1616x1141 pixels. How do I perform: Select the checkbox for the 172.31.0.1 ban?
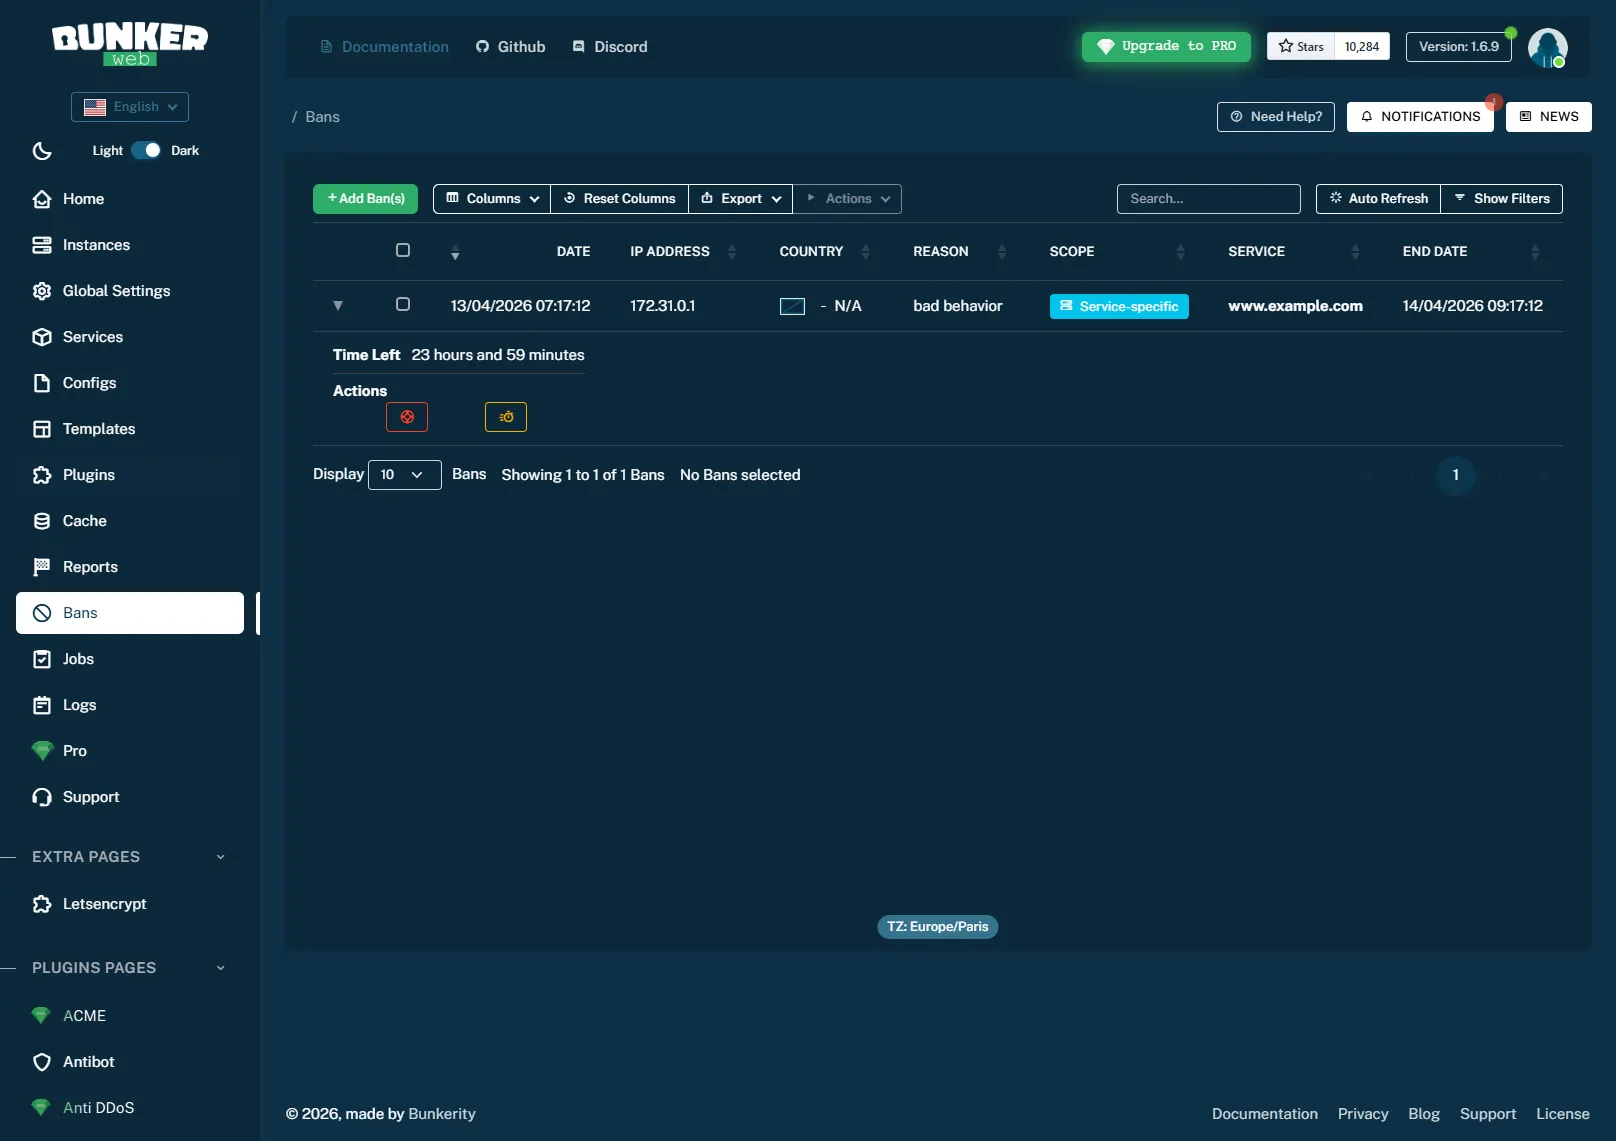click(403, 305)
